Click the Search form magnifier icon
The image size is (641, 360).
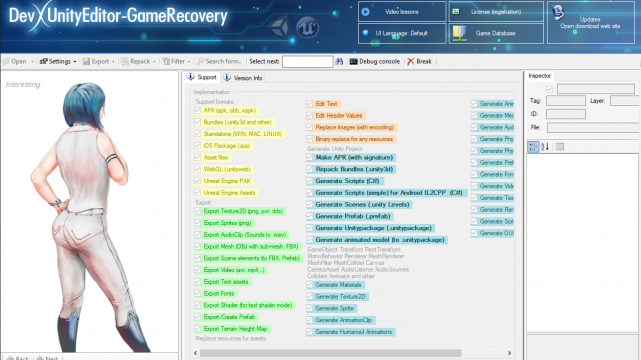coord(200,61)
